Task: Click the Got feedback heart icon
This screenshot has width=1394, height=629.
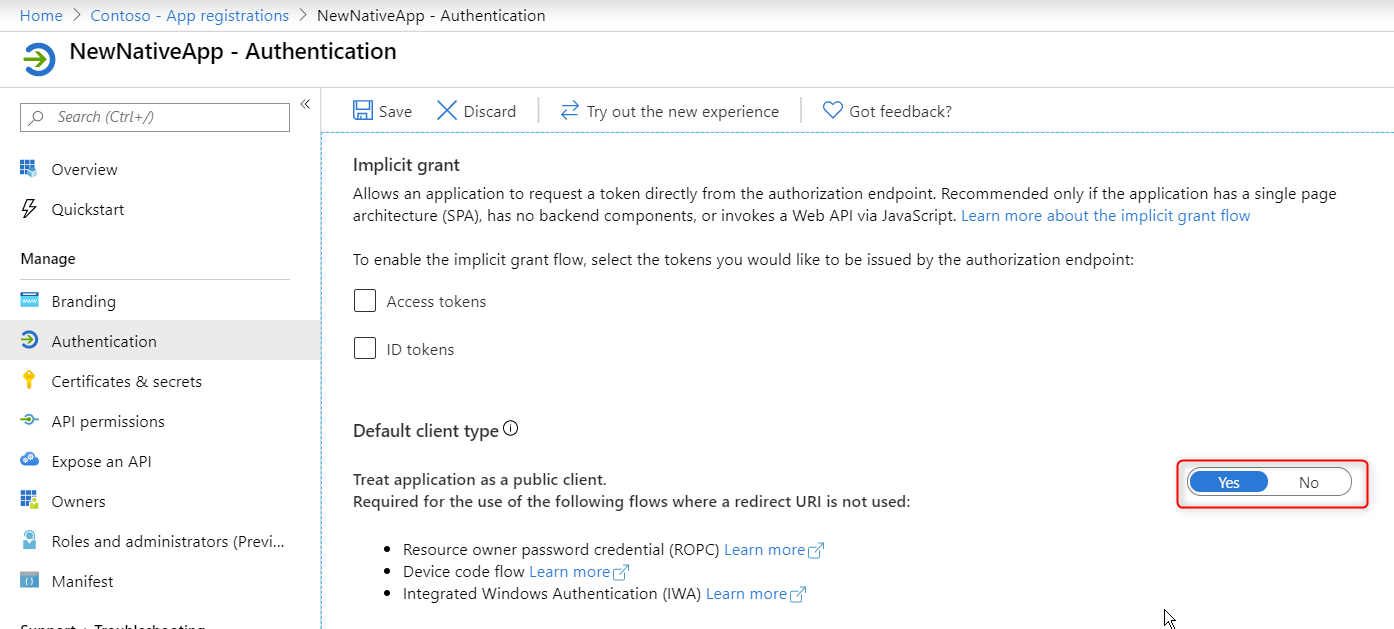Action: coord(832,111)
